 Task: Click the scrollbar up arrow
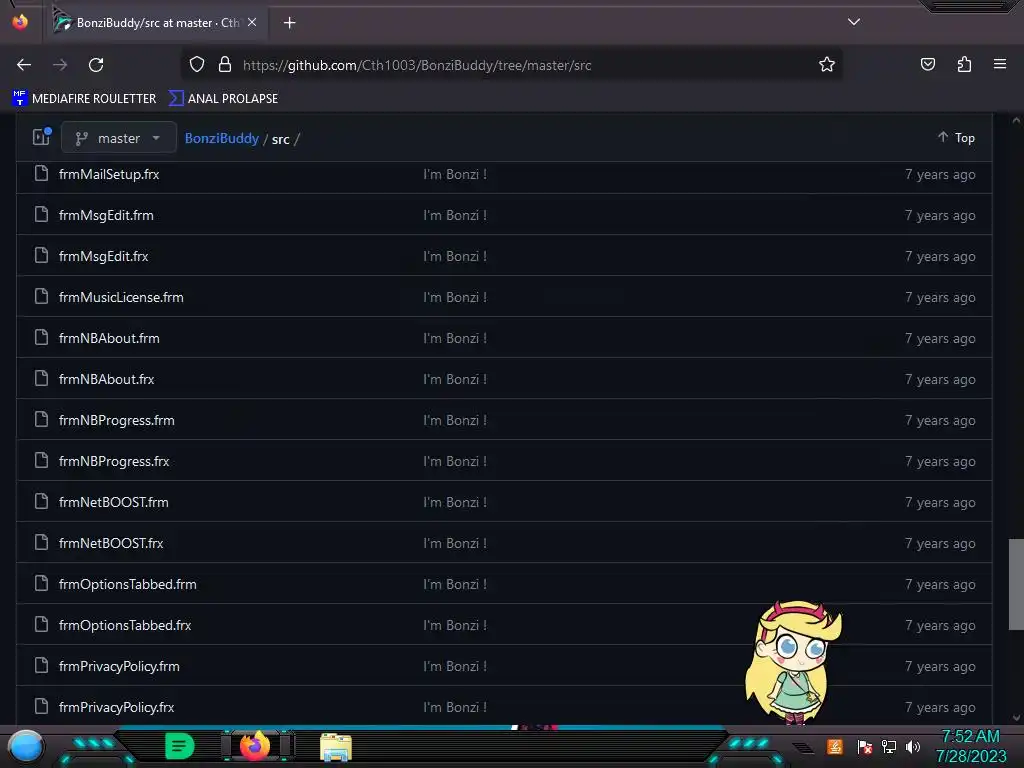[1016, 120]
